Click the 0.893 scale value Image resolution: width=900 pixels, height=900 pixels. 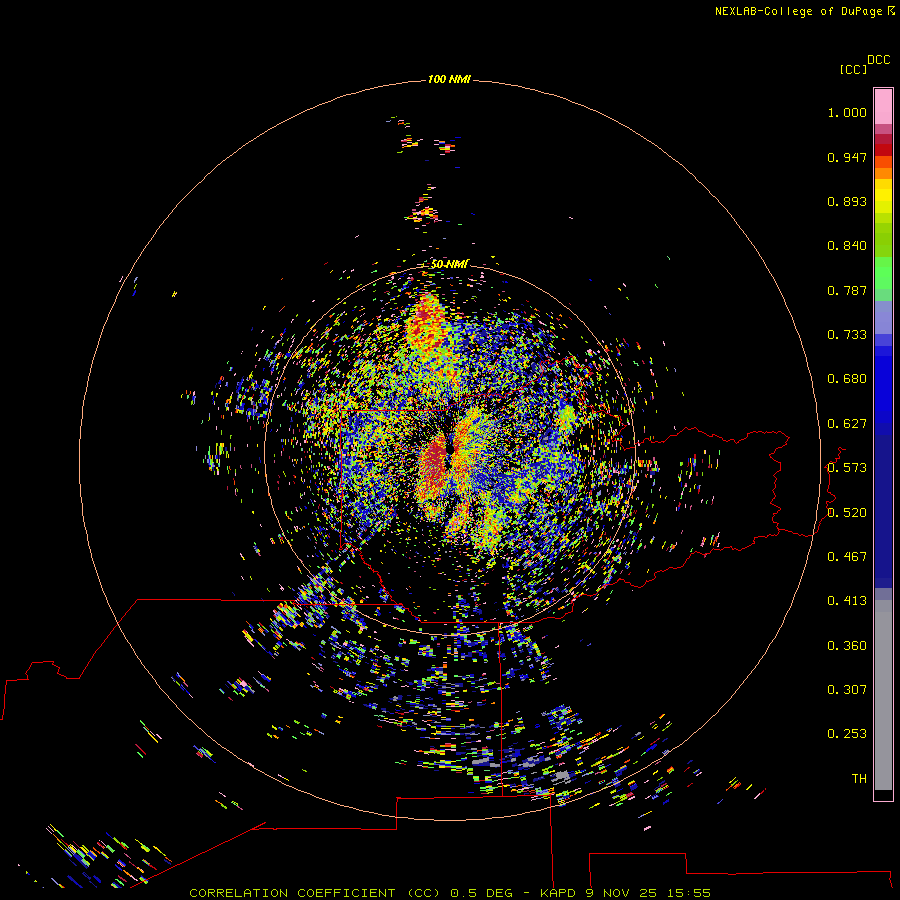pos(847,201)
